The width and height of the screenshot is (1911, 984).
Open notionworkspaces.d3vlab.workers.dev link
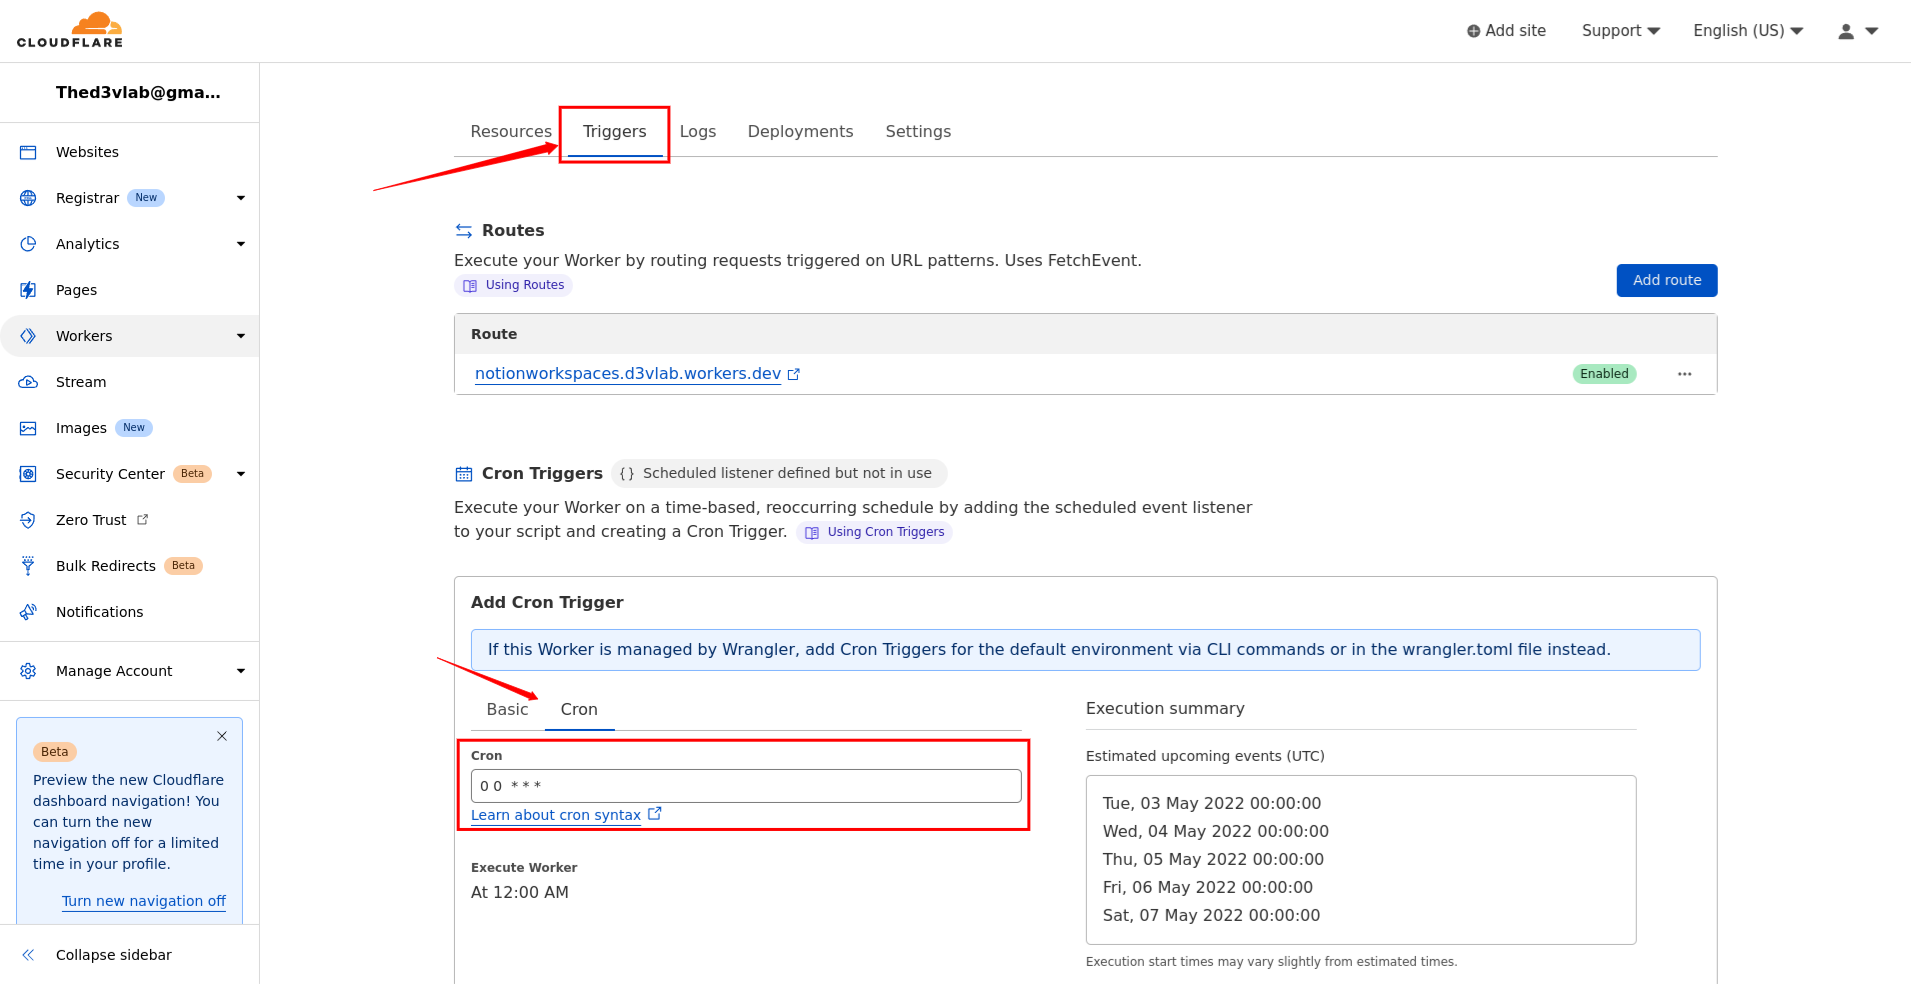pos(628,374)
